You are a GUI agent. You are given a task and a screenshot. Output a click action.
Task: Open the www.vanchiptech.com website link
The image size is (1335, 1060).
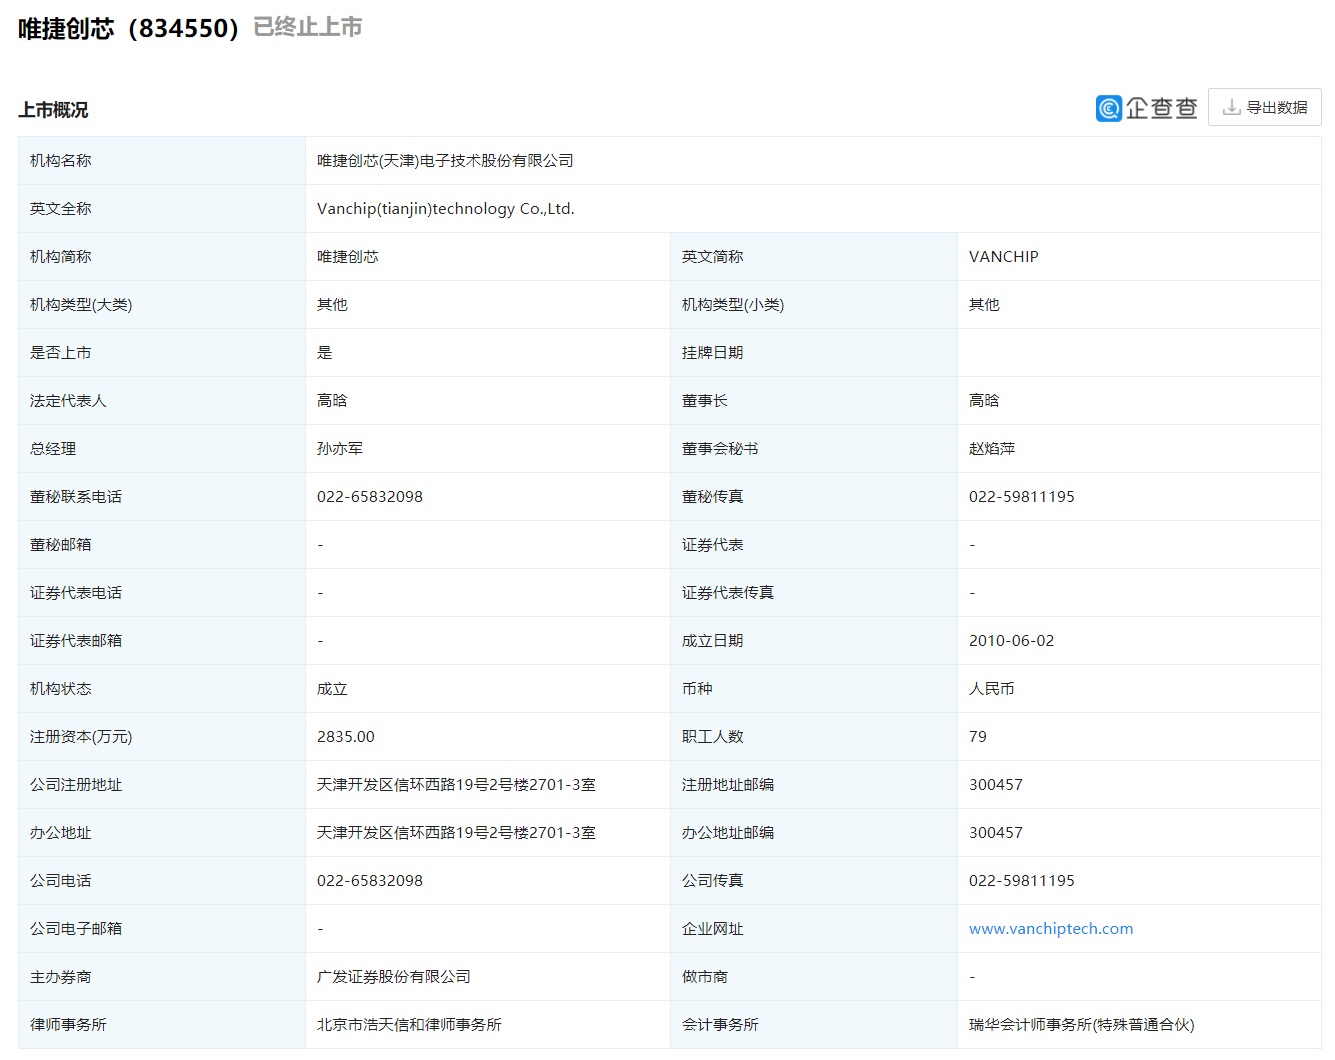(1051, 929)
